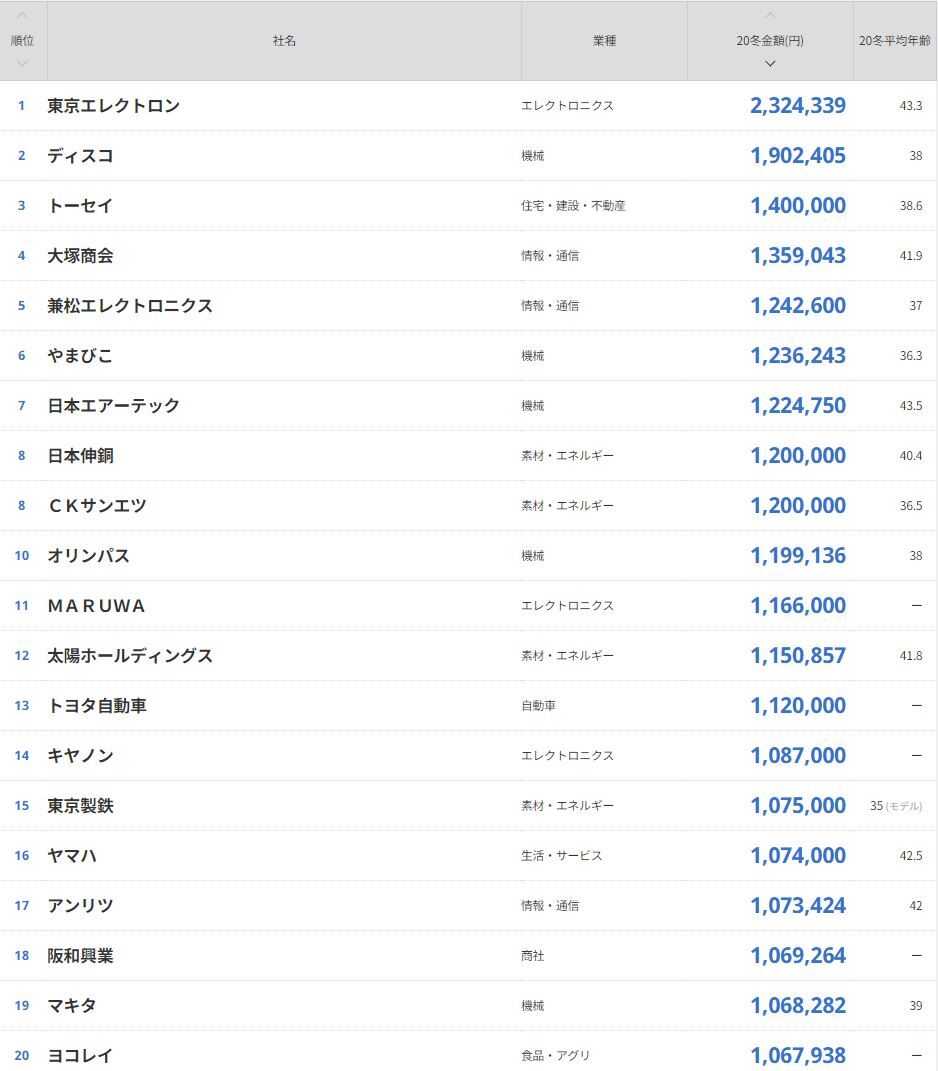
Task: Select company キヤノン
Action: point(80,755)
